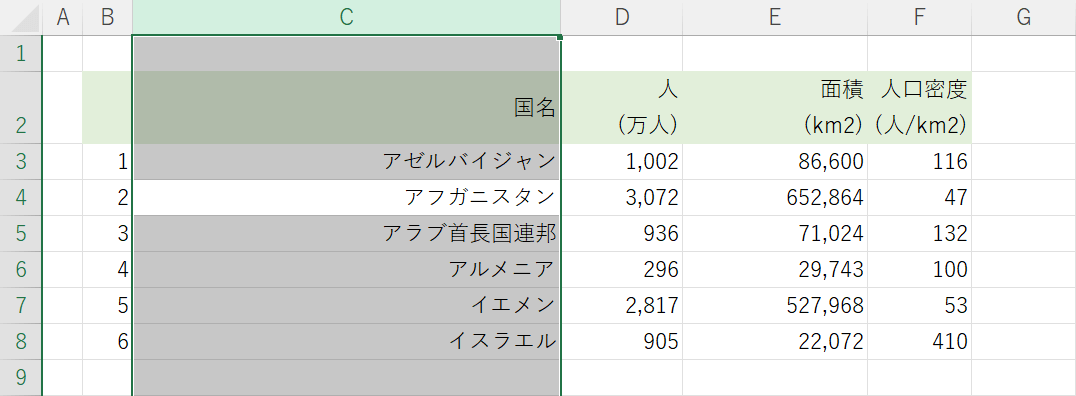Click index cell for アラブ首長国連邦 row
The width and height of the screenshot is (1076, 396).
click(107, 233)
